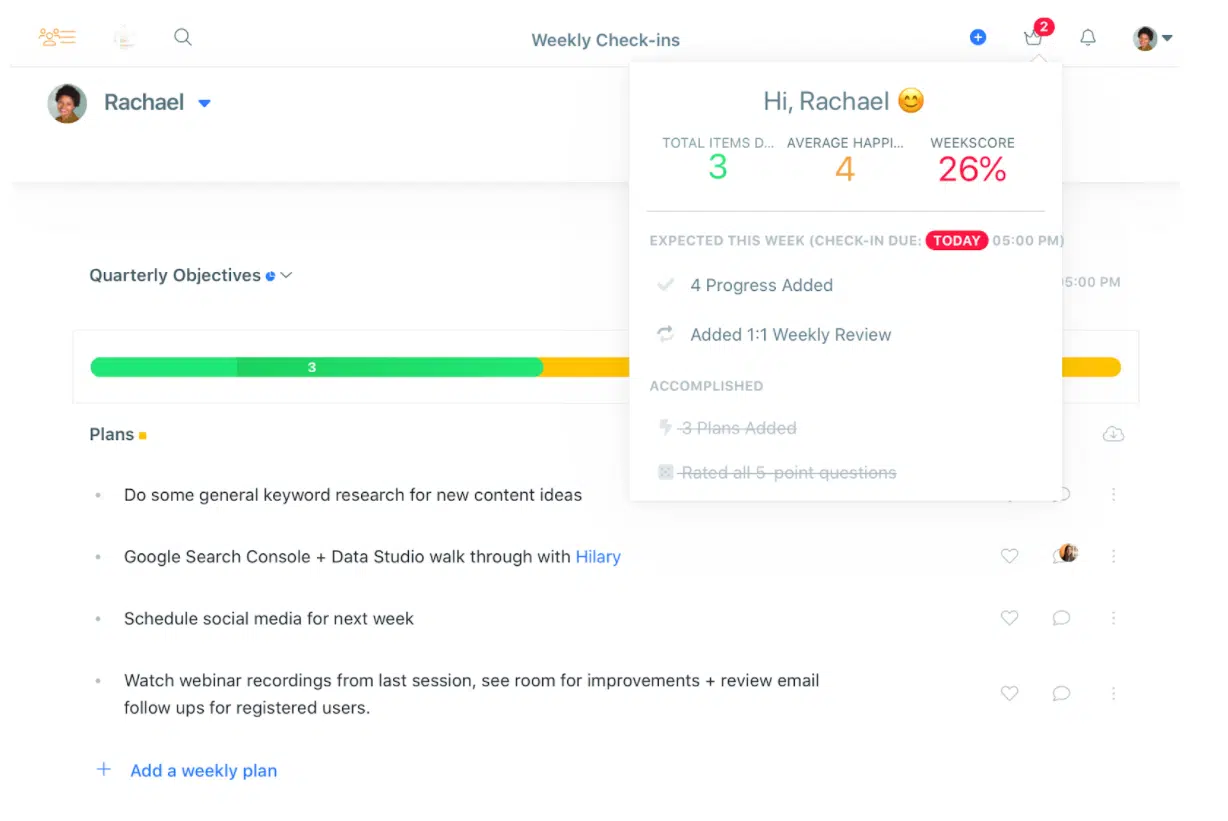Viewport: 1228px width, 821px height.
Task: Click the Weekscore 26% value
Action: [x=972, y=169]
